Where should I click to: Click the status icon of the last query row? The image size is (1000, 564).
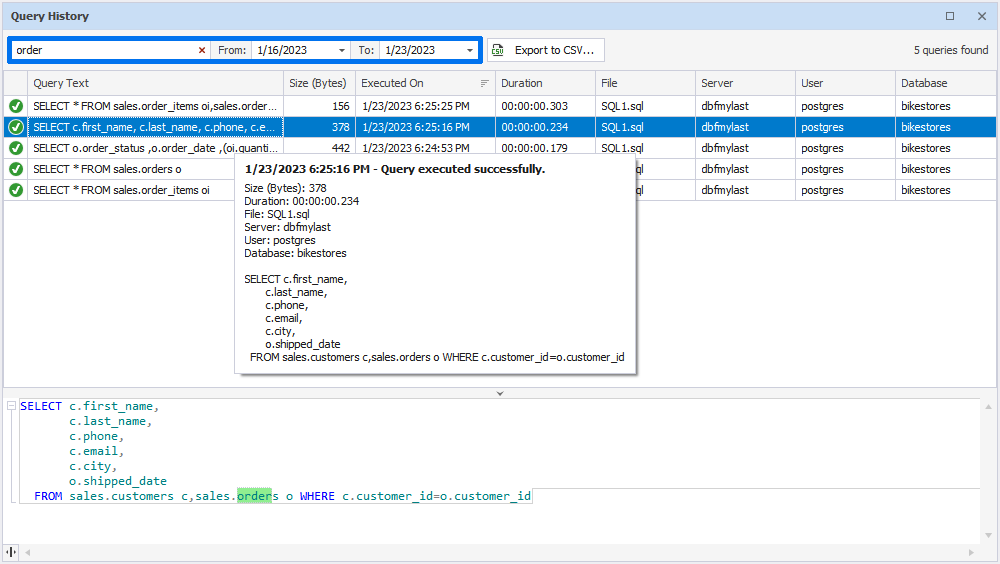(16, 190)
